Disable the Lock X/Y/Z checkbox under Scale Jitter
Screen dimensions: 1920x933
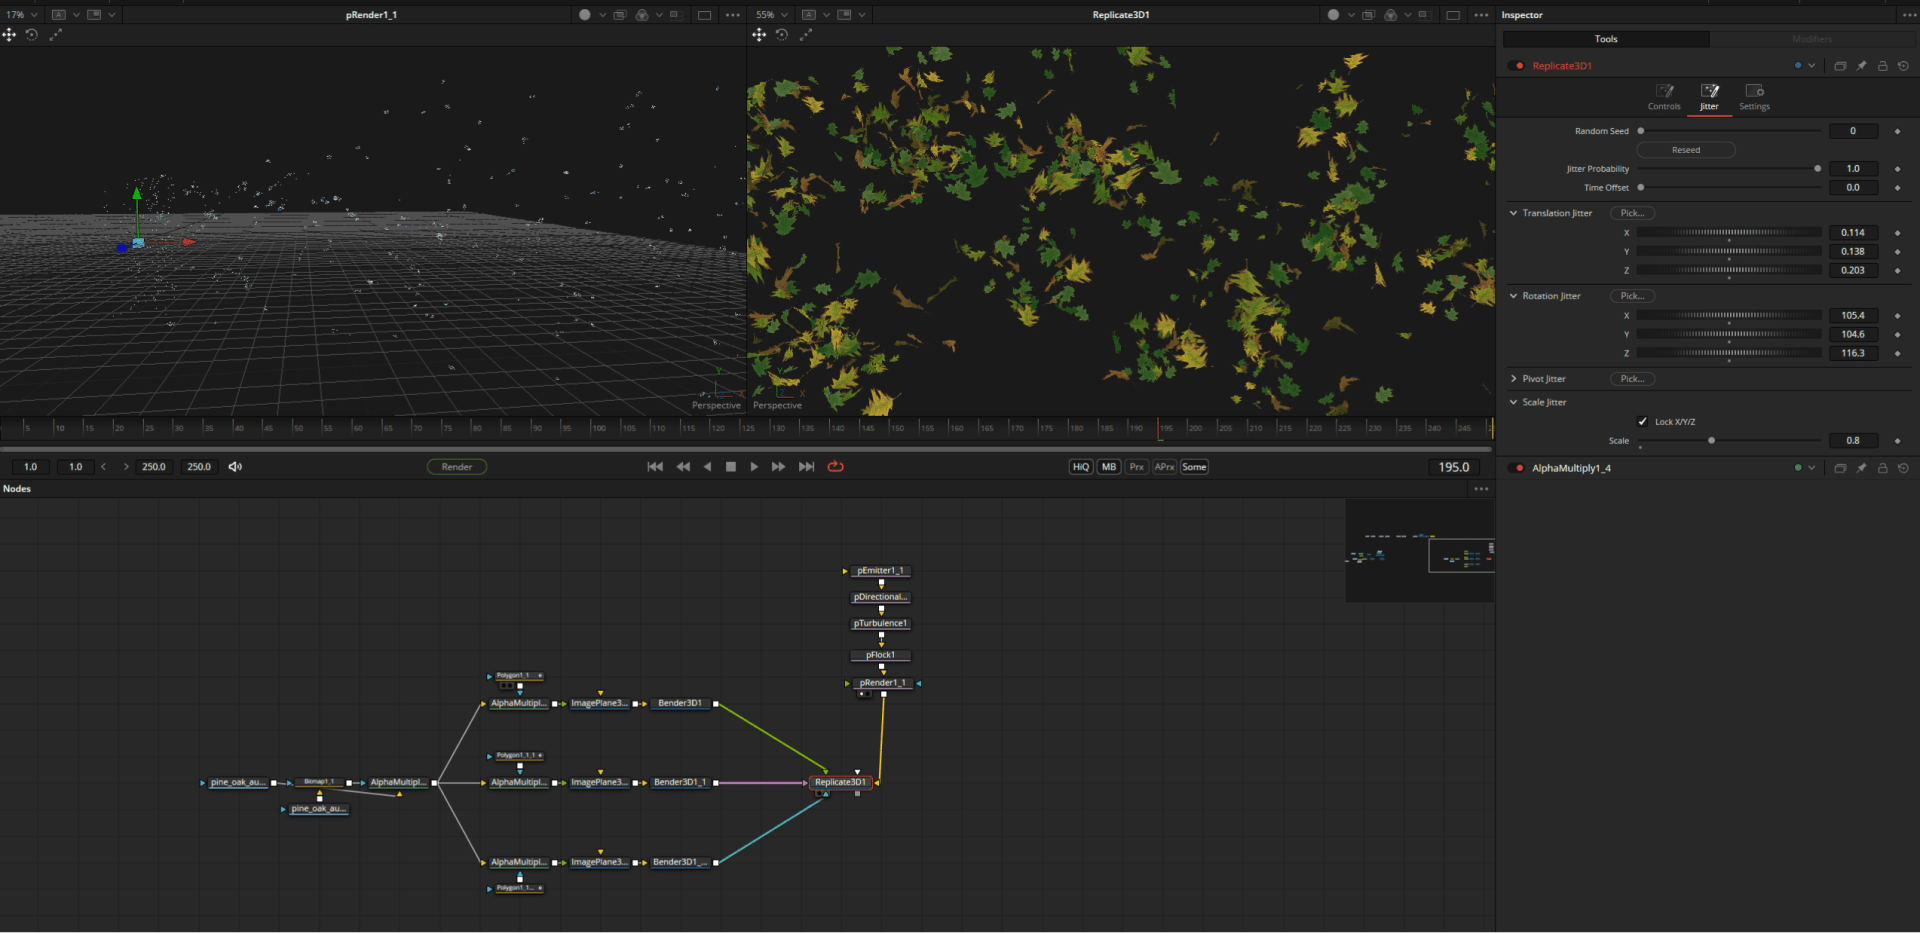click(1643, 421)
